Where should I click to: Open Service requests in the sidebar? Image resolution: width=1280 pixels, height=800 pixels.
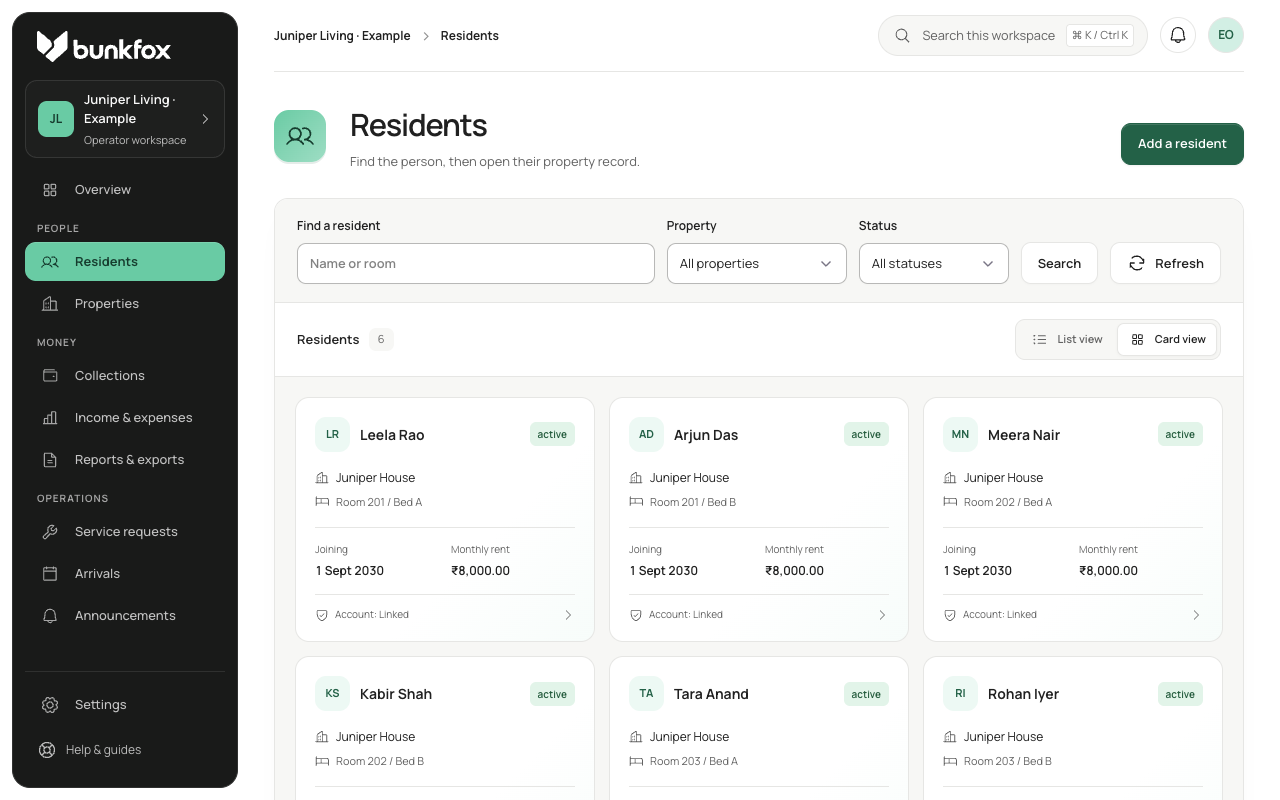click(x=125, y=532)
